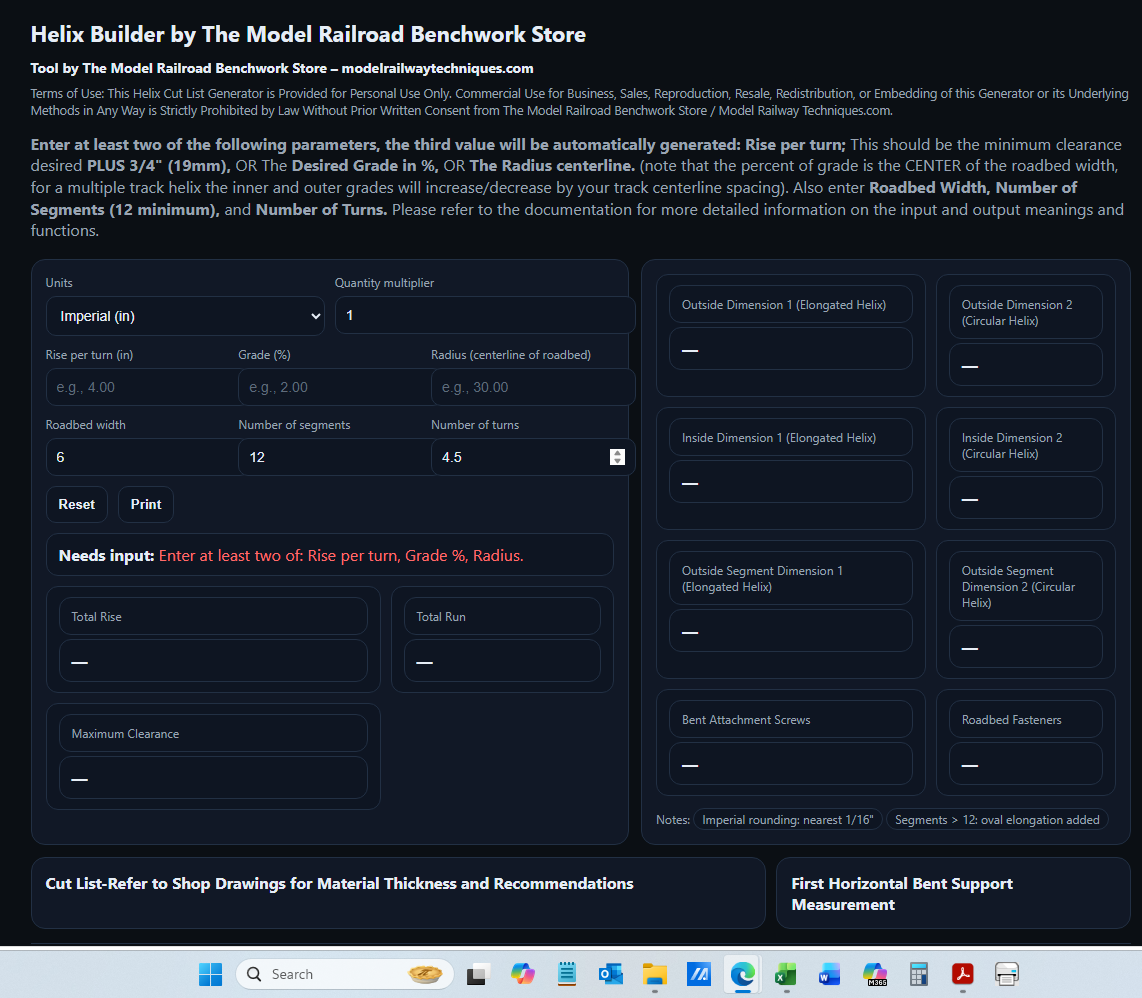Expand the Cut List section

pyautogui.click(x=398, y=893)
